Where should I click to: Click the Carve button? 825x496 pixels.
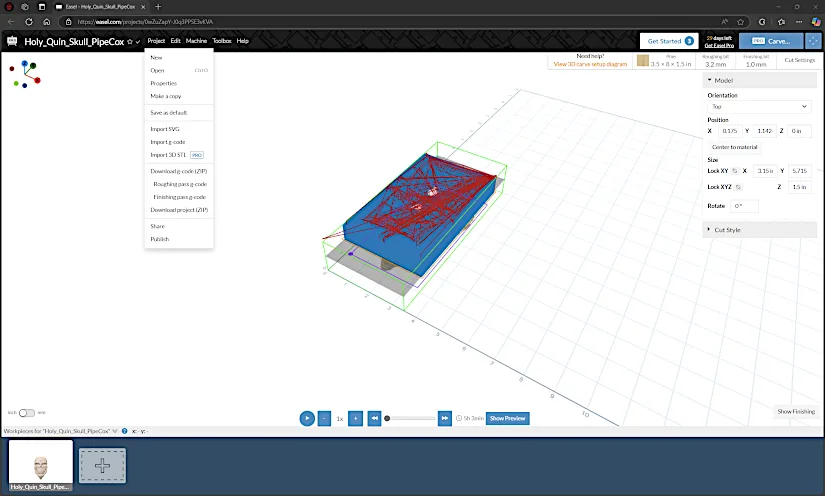pos(771,41)
